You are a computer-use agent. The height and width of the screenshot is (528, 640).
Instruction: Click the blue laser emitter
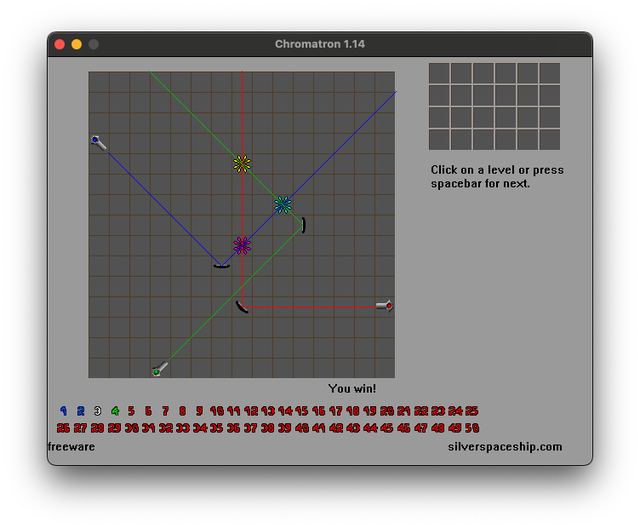tap(99, 143)
